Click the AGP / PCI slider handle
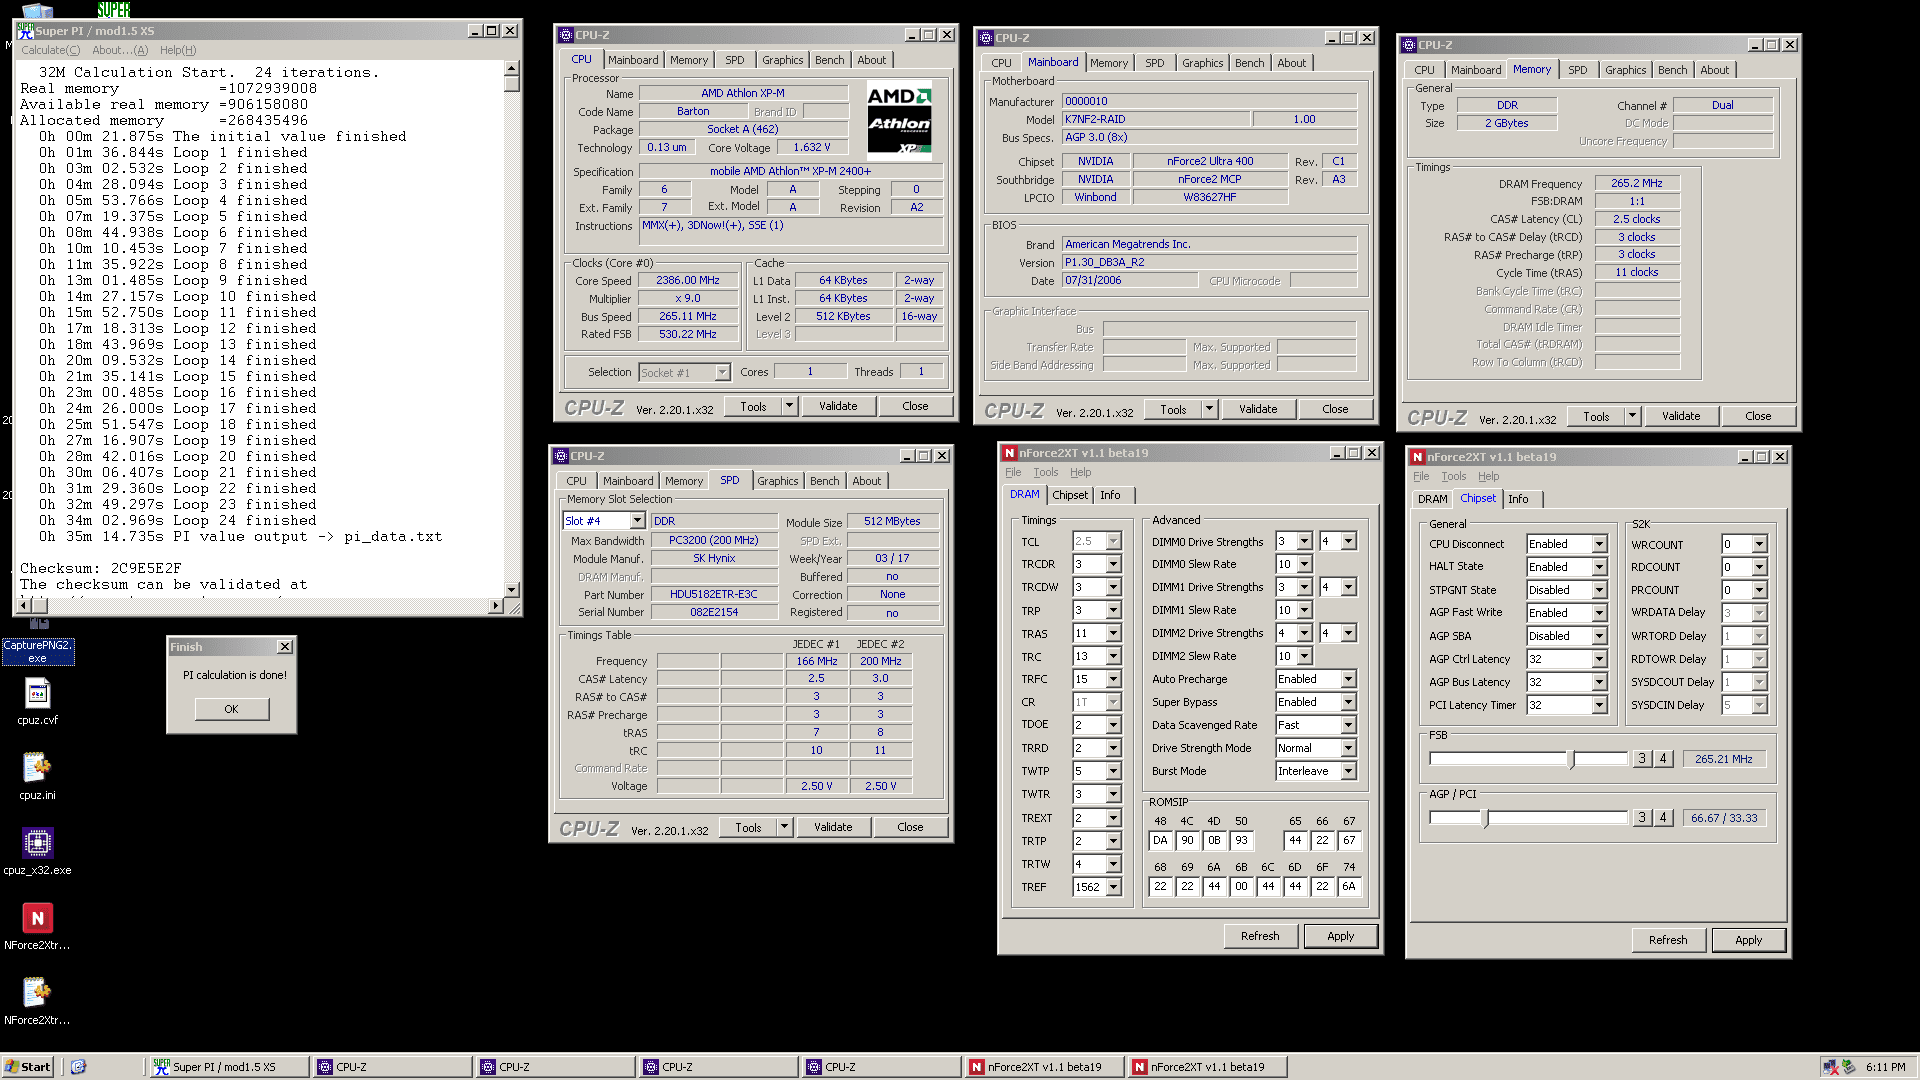 (1485, 818)
